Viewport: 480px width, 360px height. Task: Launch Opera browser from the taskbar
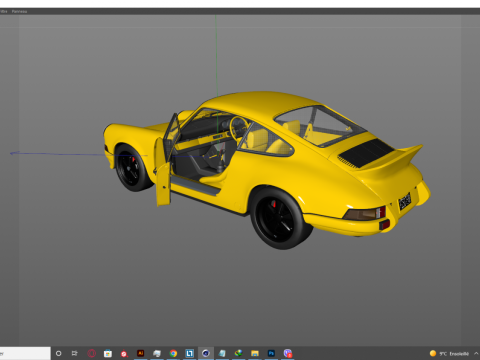pyautogui.click(x=91, y=353)
